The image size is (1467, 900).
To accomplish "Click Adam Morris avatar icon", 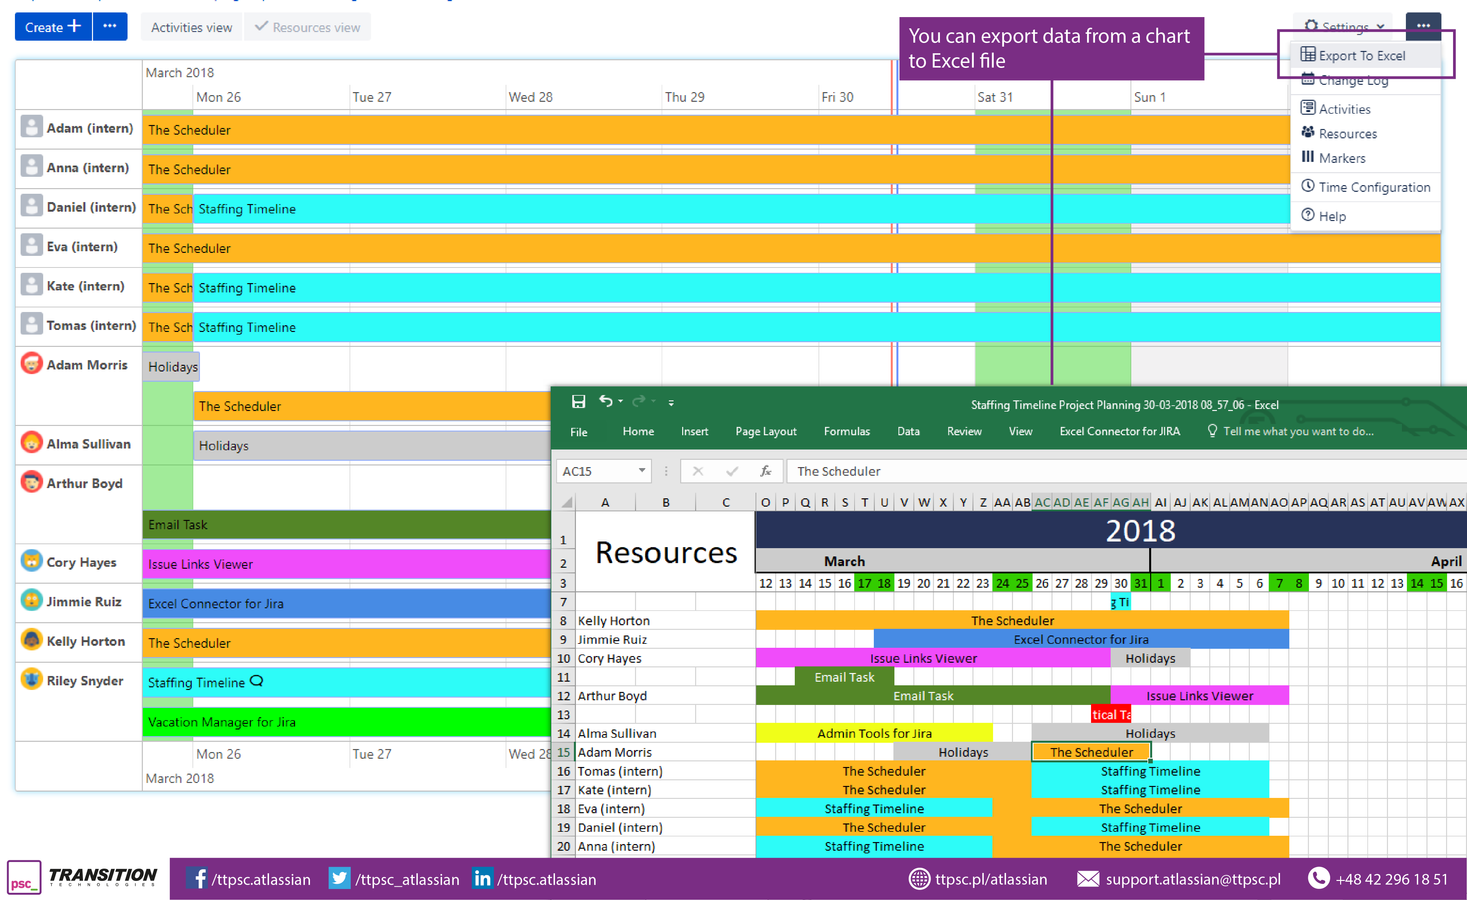I will (x=32, y=364).
